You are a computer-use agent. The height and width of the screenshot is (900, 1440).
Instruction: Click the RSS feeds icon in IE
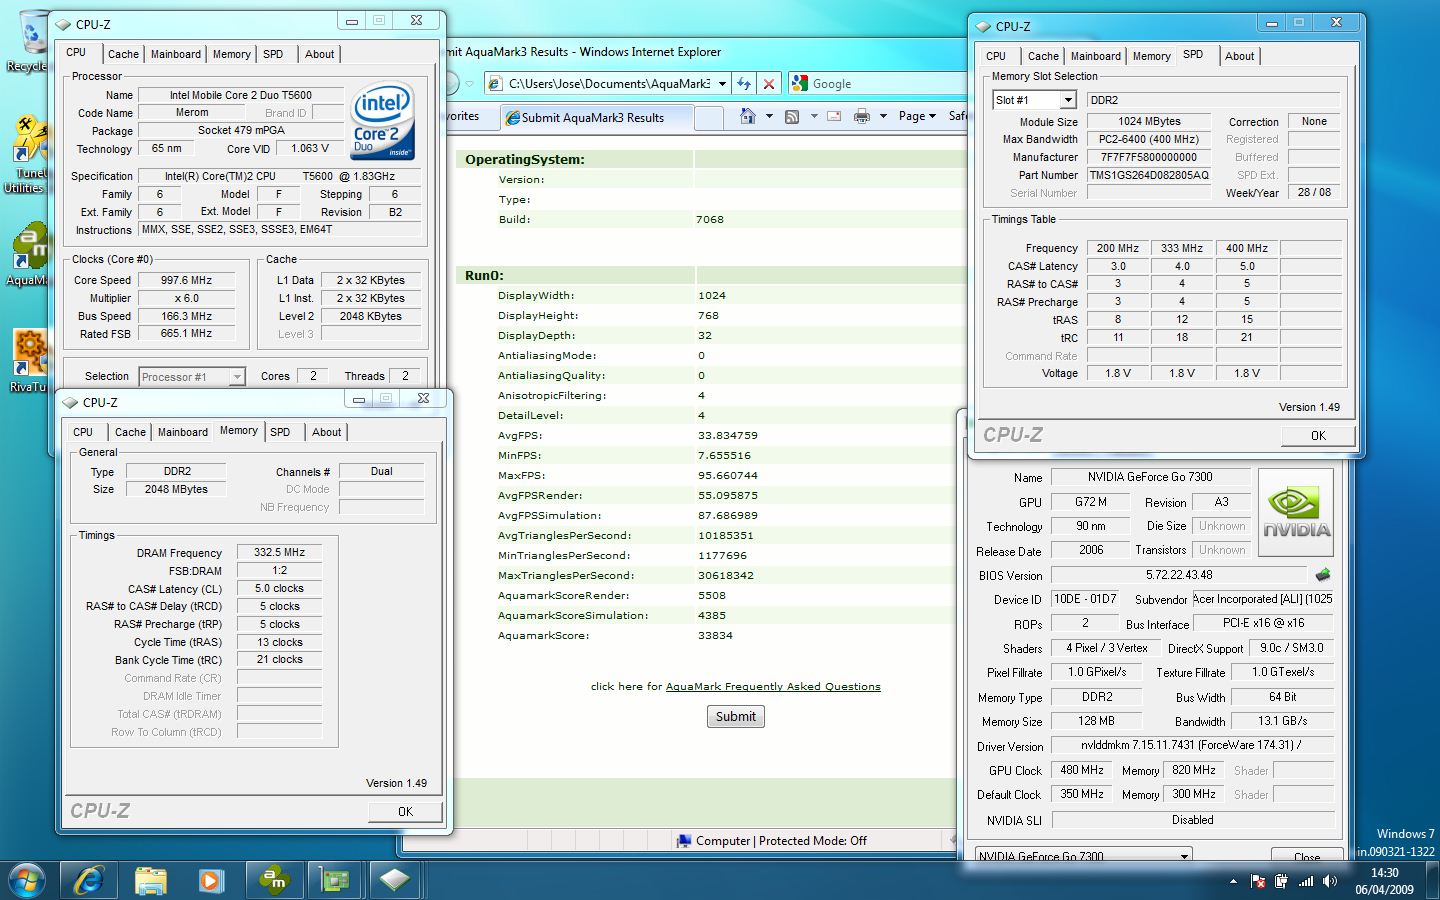tap(792, 117)
